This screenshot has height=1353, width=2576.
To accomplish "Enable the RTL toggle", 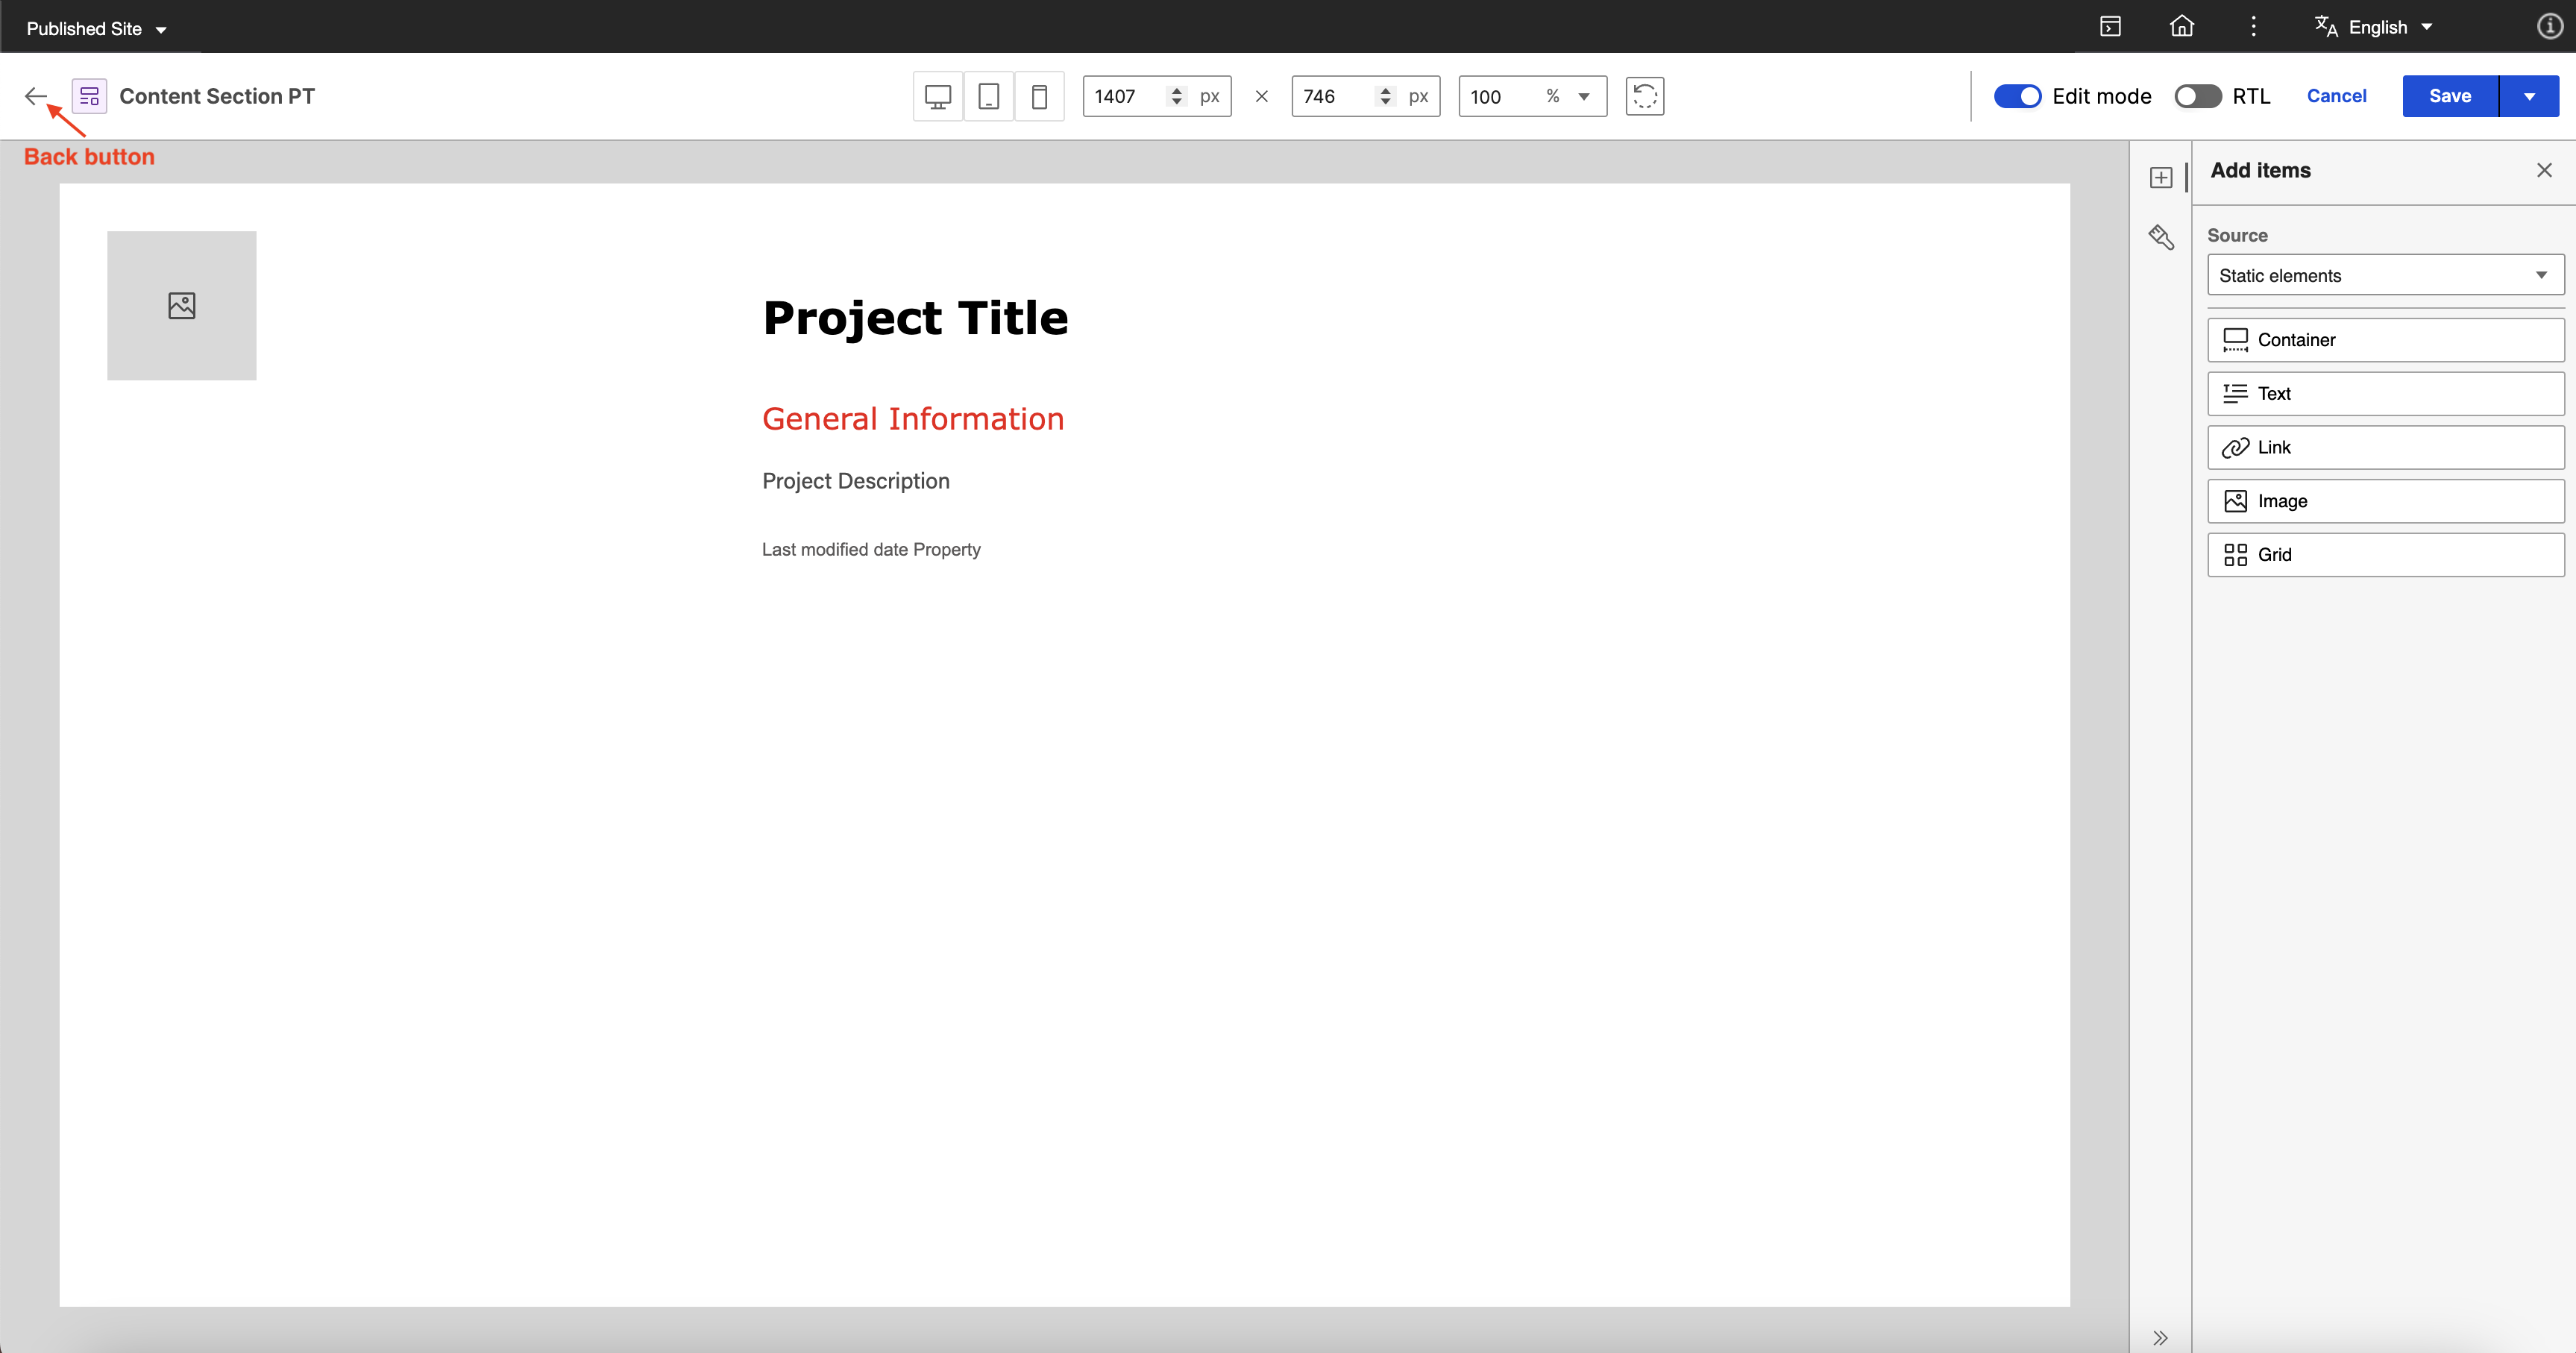I will (x=2197, y=96).
